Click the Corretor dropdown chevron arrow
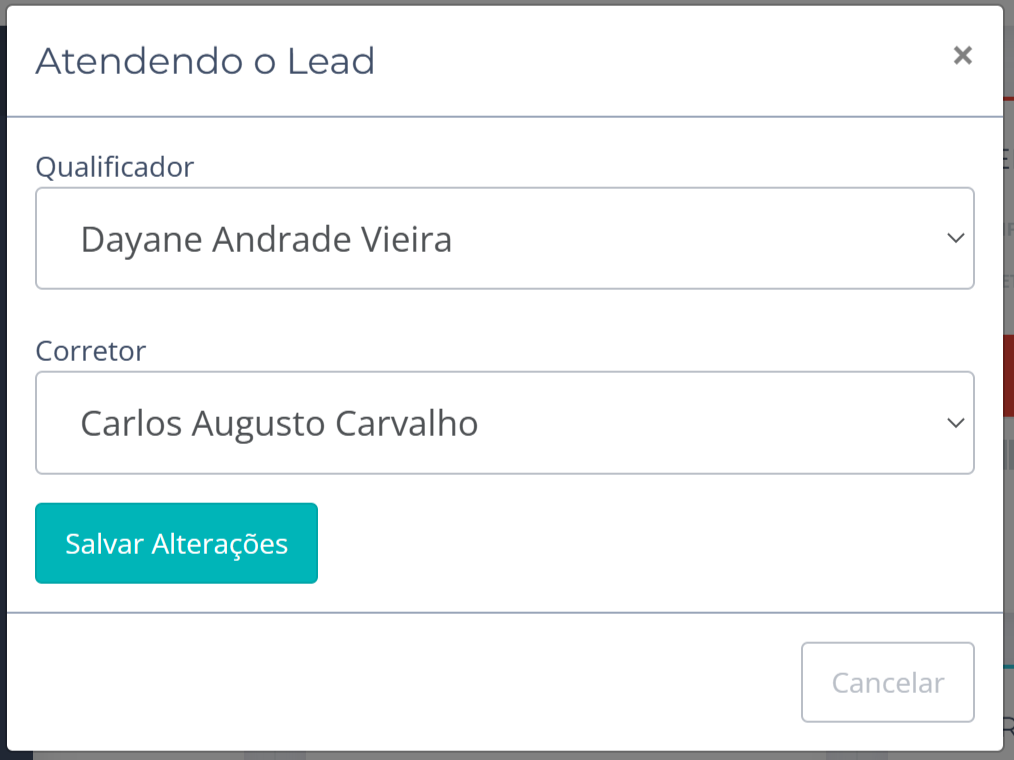This screenshot has height=760, width=1014. [x=955, y=423]
